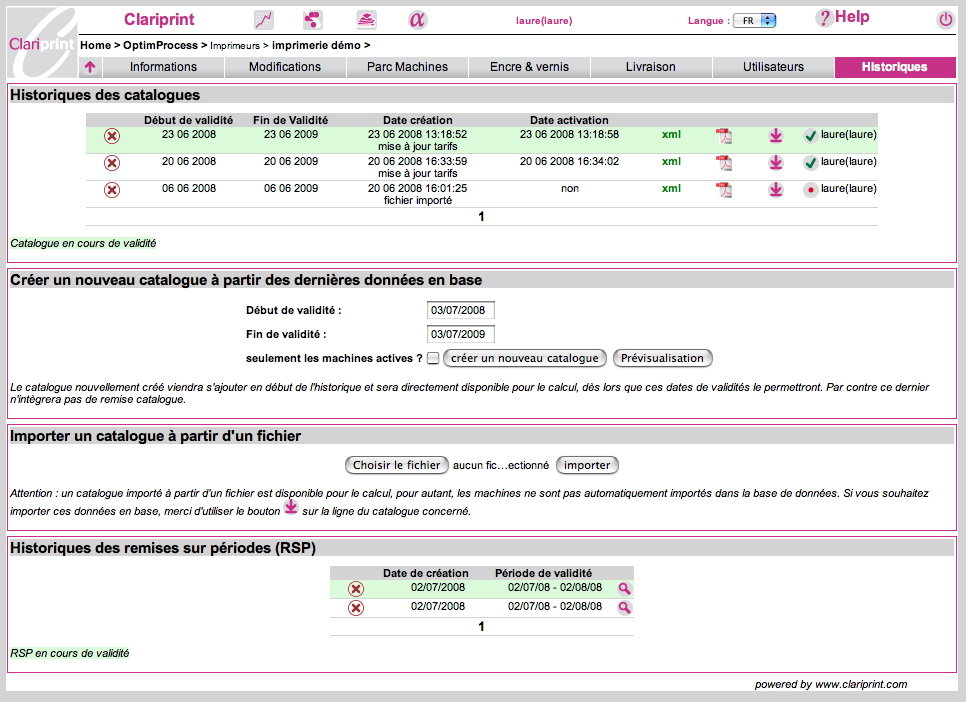Toggle green check status of first catalogue
The width and height of the screenshot is (966, 702).
[810, 136]
